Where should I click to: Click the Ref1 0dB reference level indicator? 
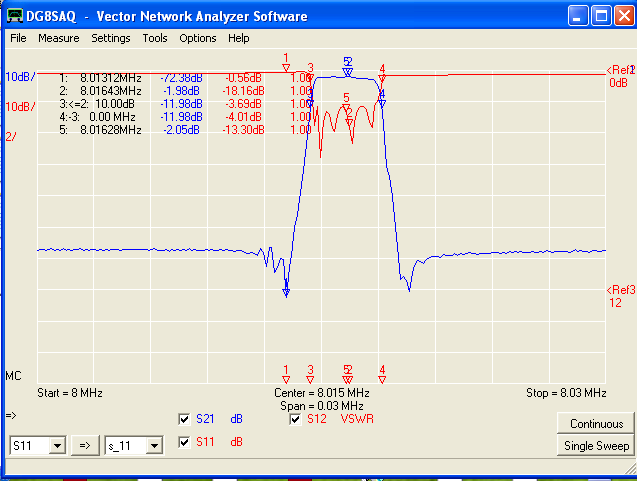pos(619,76)
